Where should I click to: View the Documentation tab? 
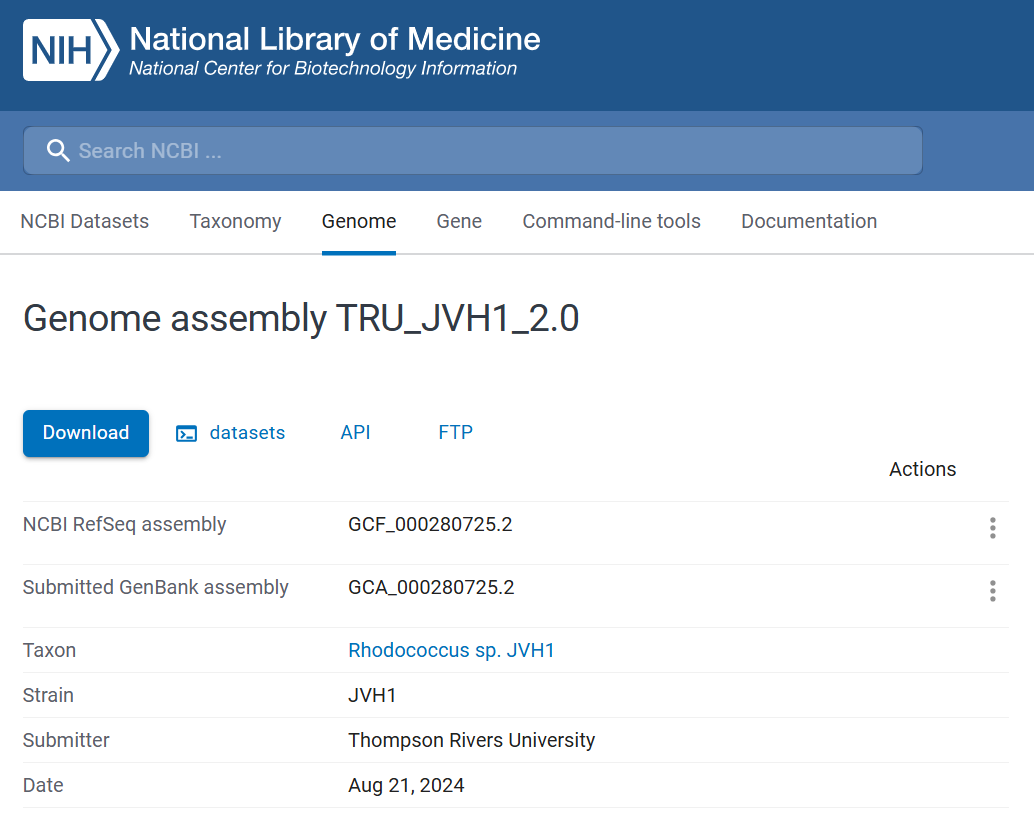(809, 221)
